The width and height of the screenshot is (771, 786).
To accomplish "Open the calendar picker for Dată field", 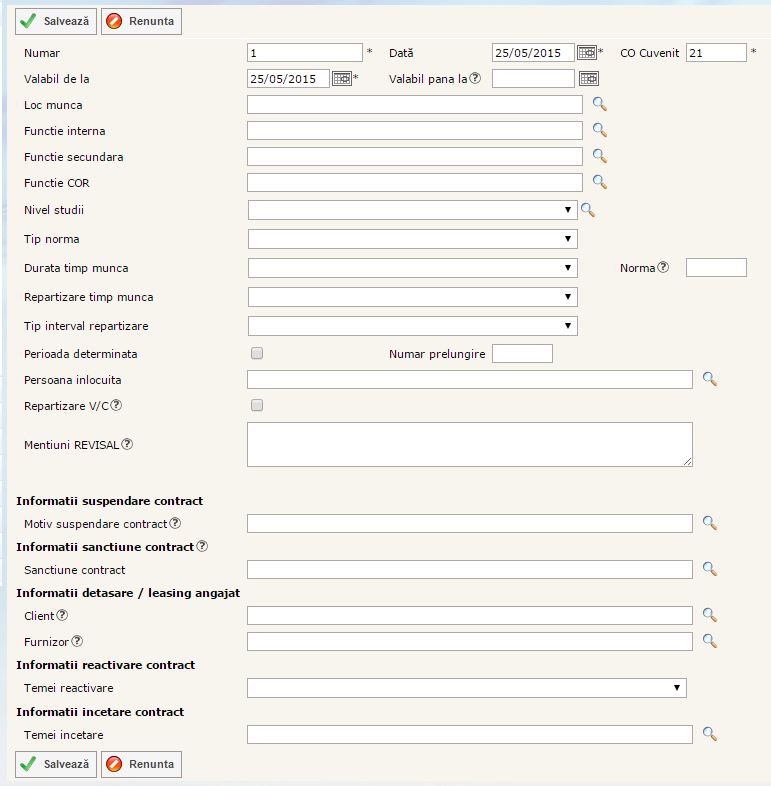I will coord(587,53).
